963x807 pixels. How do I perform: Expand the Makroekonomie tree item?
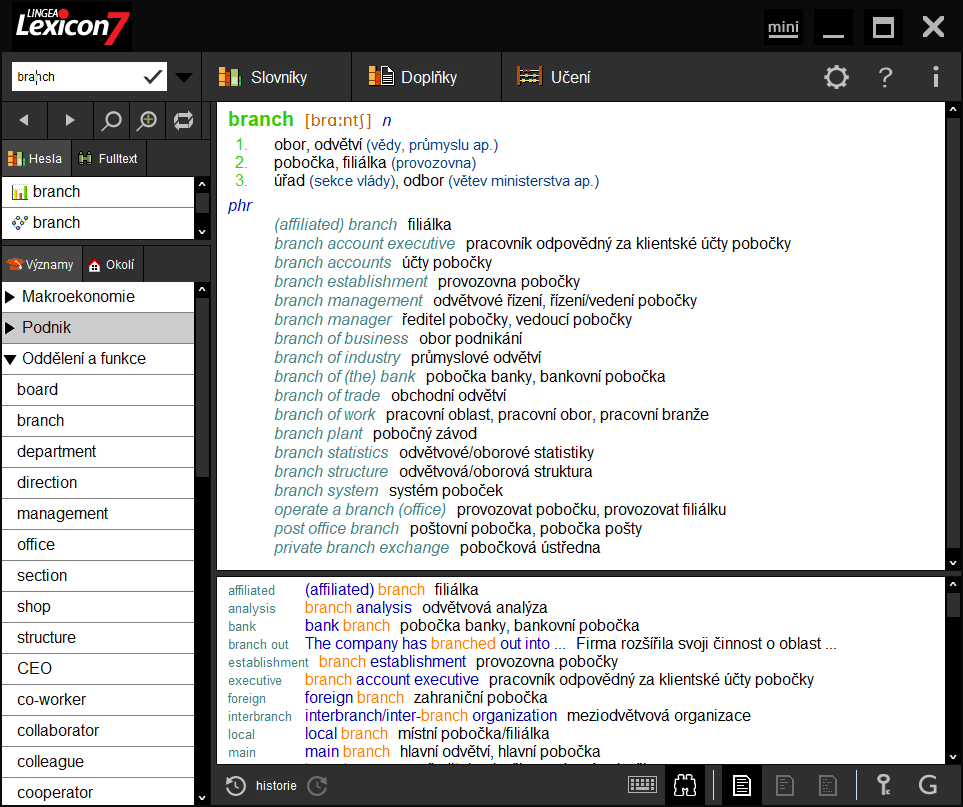(x=13, y=296)
